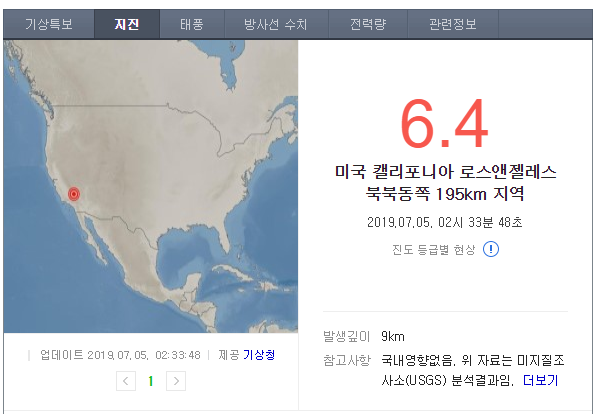Open the 기상청 provider link
The image size is (603, 414).
tap(259, 354)
